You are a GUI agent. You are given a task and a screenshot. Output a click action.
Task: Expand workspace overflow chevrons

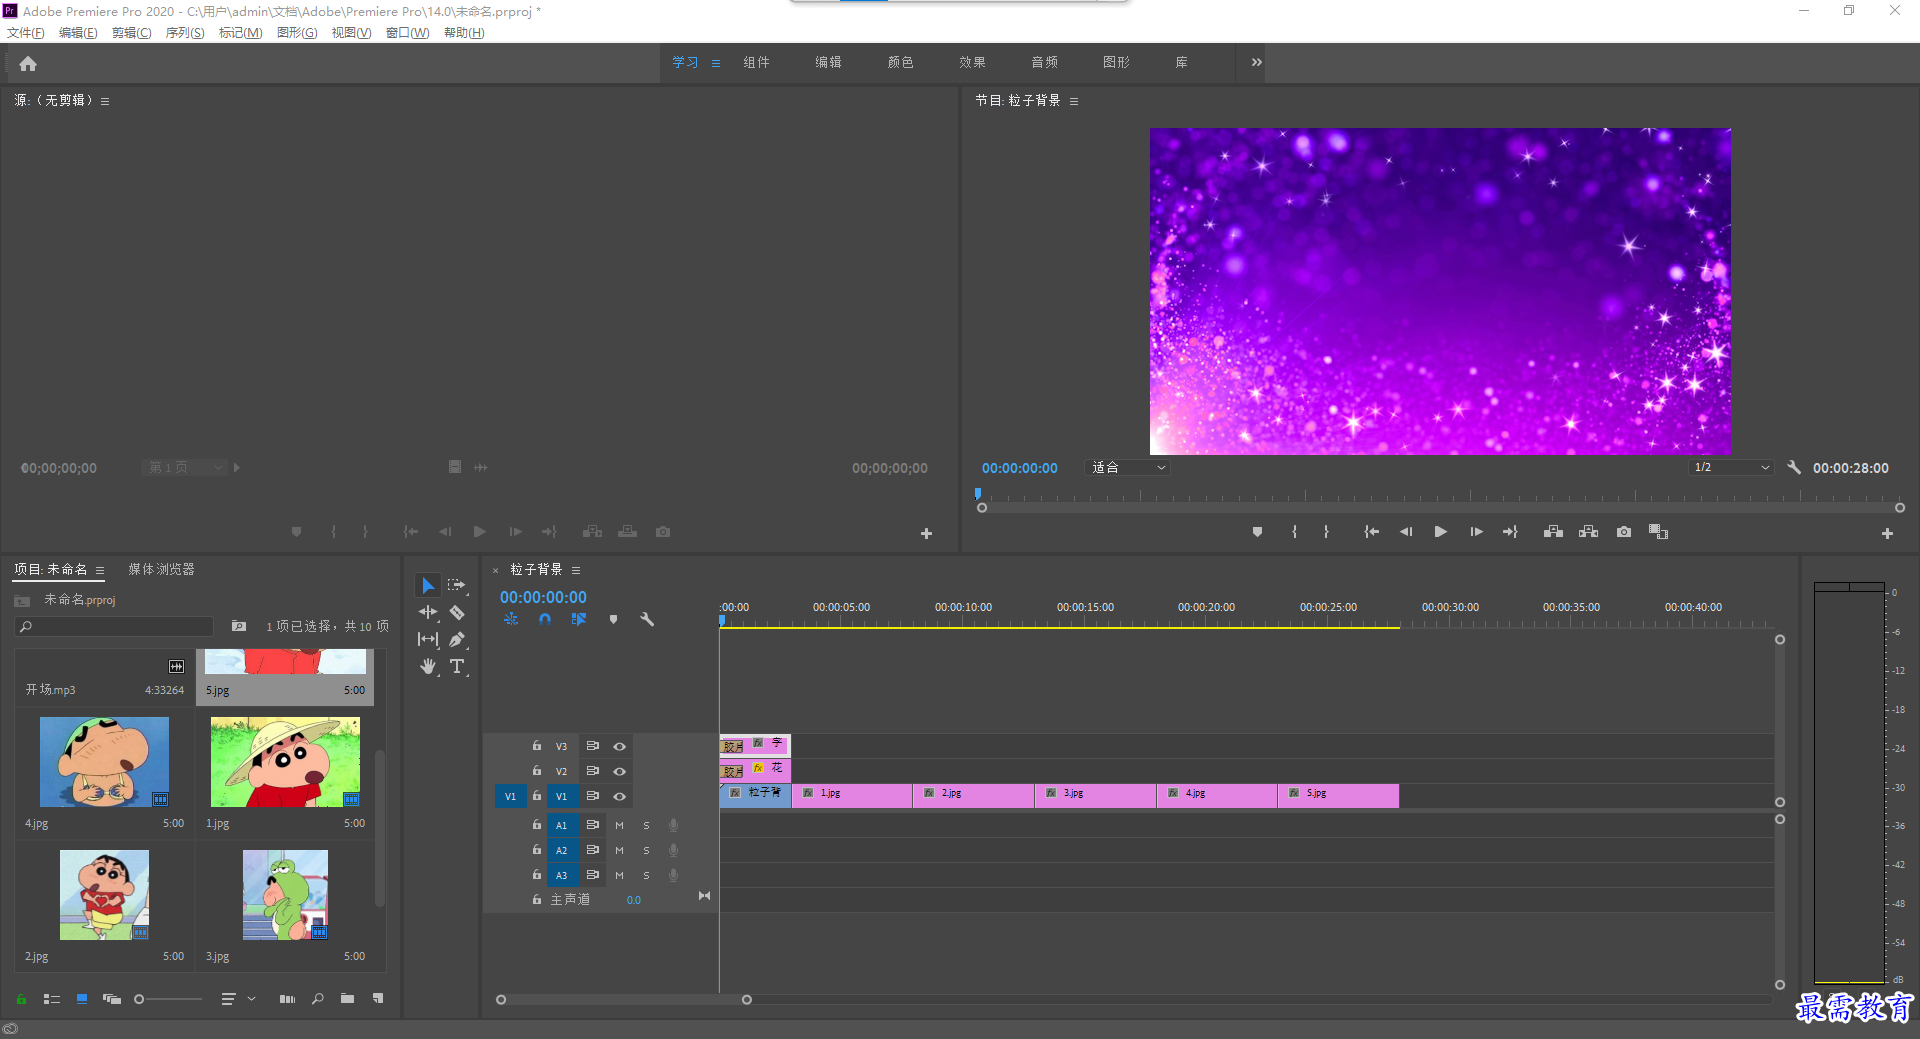(x=1256, y=62)
